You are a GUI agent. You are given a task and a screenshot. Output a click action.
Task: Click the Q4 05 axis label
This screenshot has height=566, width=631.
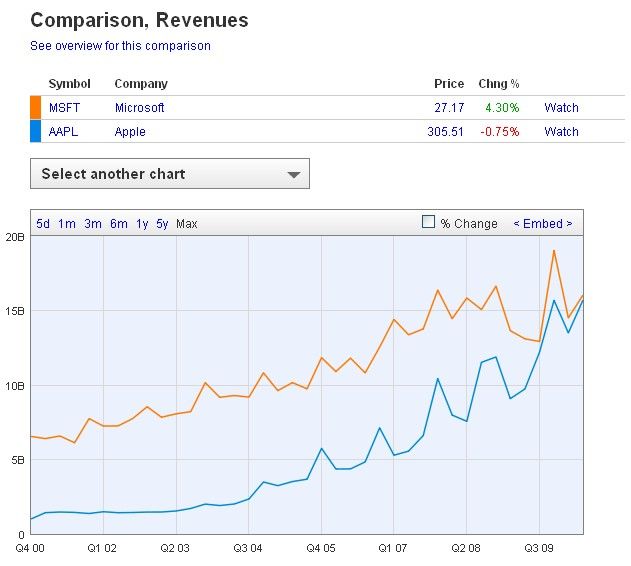pos(321,548)
